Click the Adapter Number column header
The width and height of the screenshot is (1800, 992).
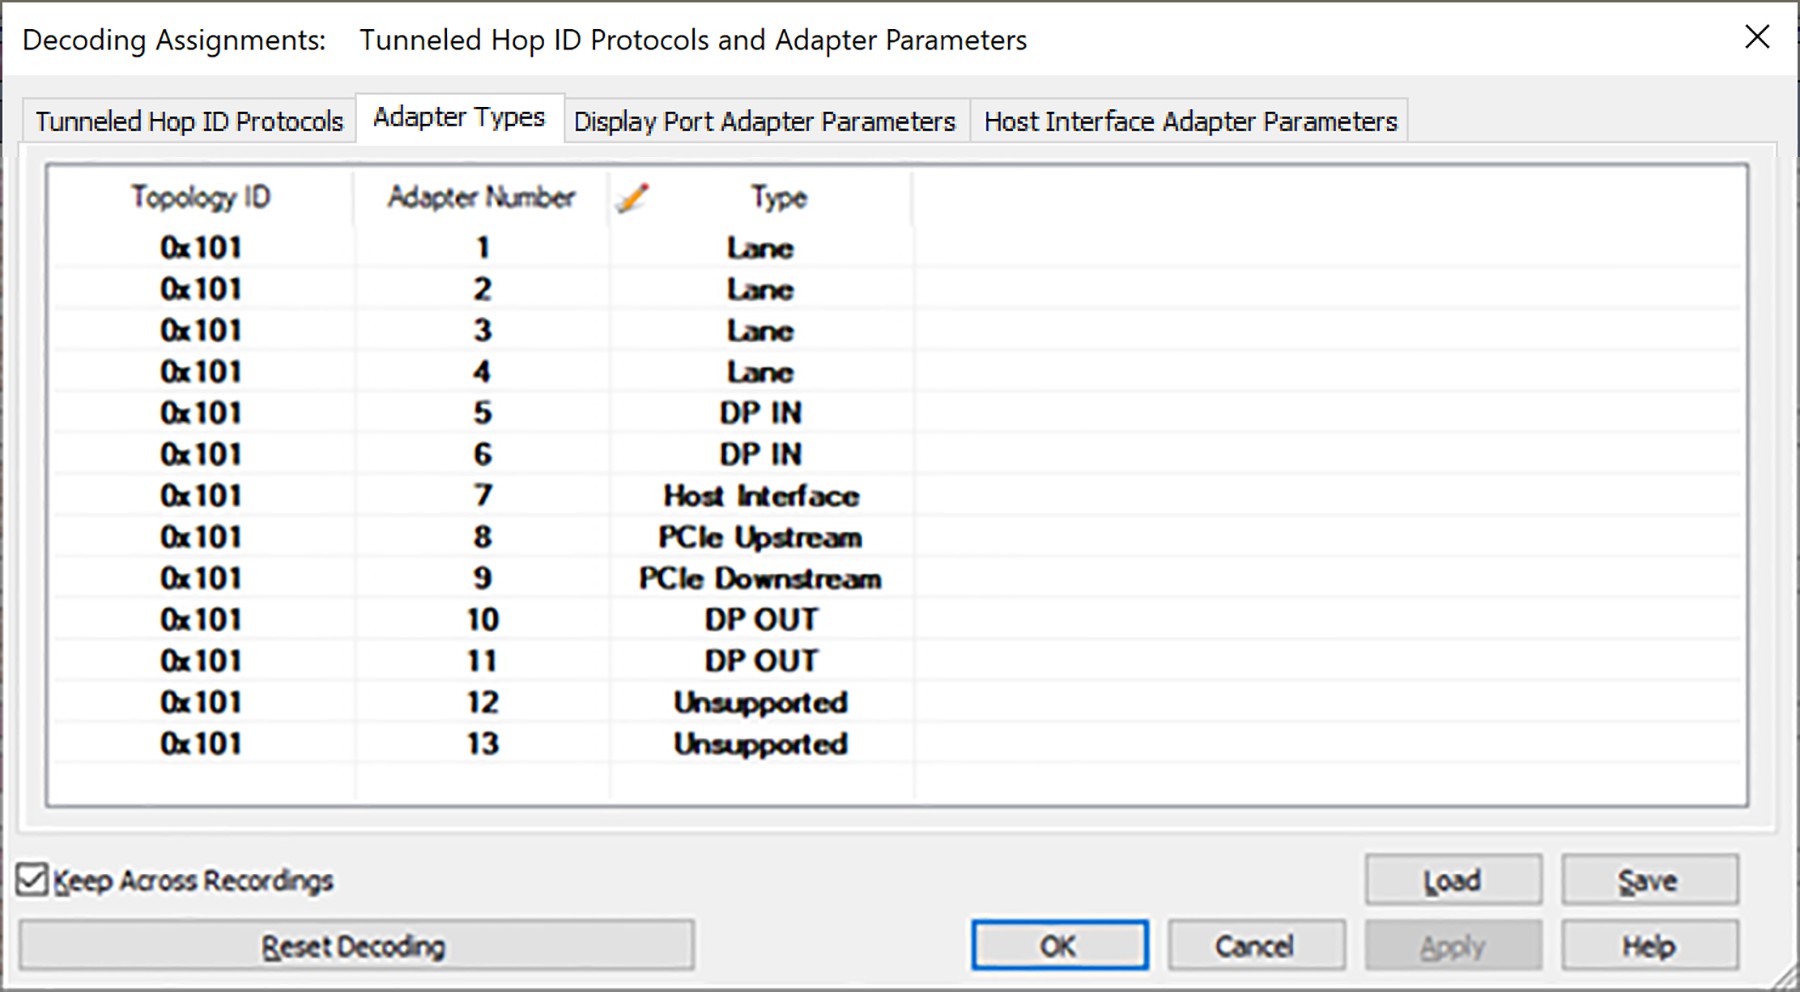pos(481,197)
